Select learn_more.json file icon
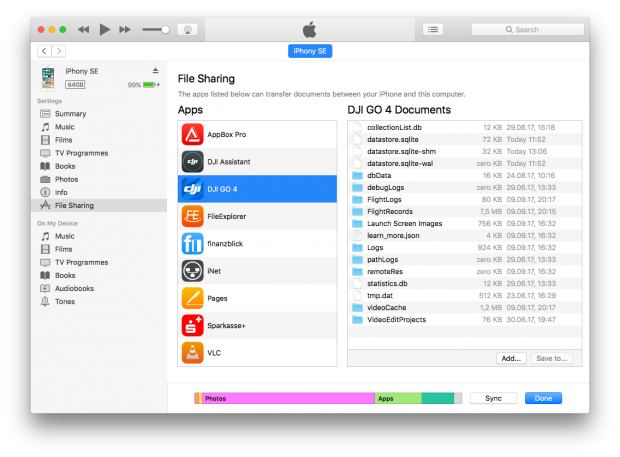The height and width of the screenshot is (457, 620). coord(357,235)
